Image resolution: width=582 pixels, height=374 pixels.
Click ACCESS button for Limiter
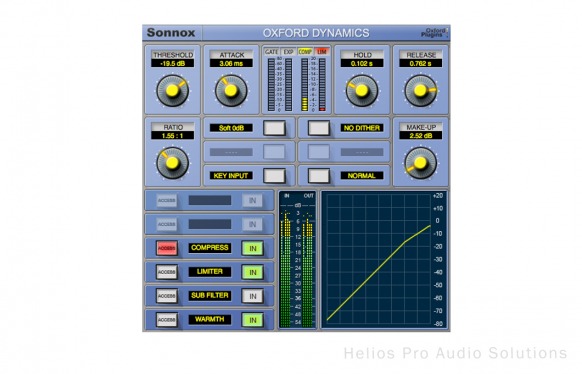point(167,272)
